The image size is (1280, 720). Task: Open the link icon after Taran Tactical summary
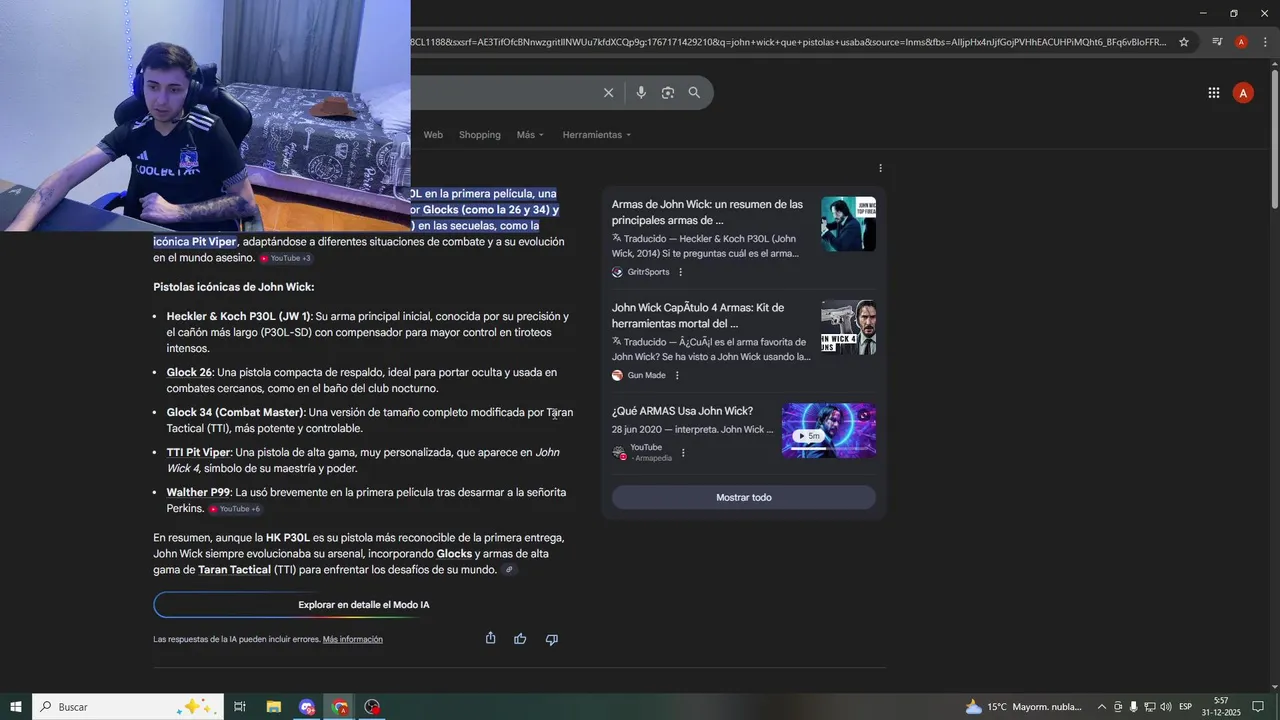[x=509, y=570]
